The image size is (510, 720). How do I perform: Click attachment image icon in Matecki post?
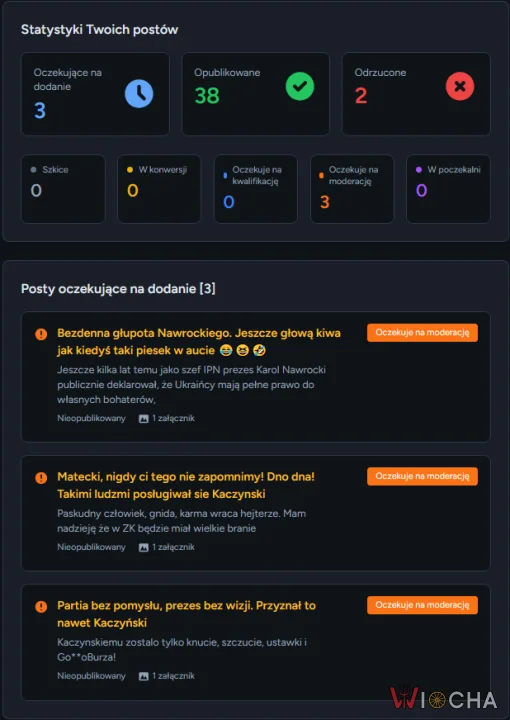144,547
